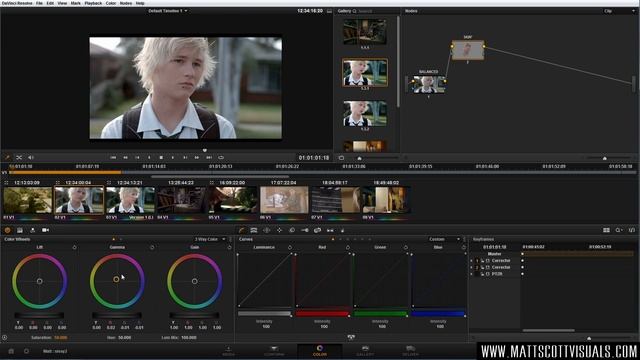The height and width of the screenshot is (360, 640).
Task: Select the color picker tool under the viewer
Action: pos(7,157)
